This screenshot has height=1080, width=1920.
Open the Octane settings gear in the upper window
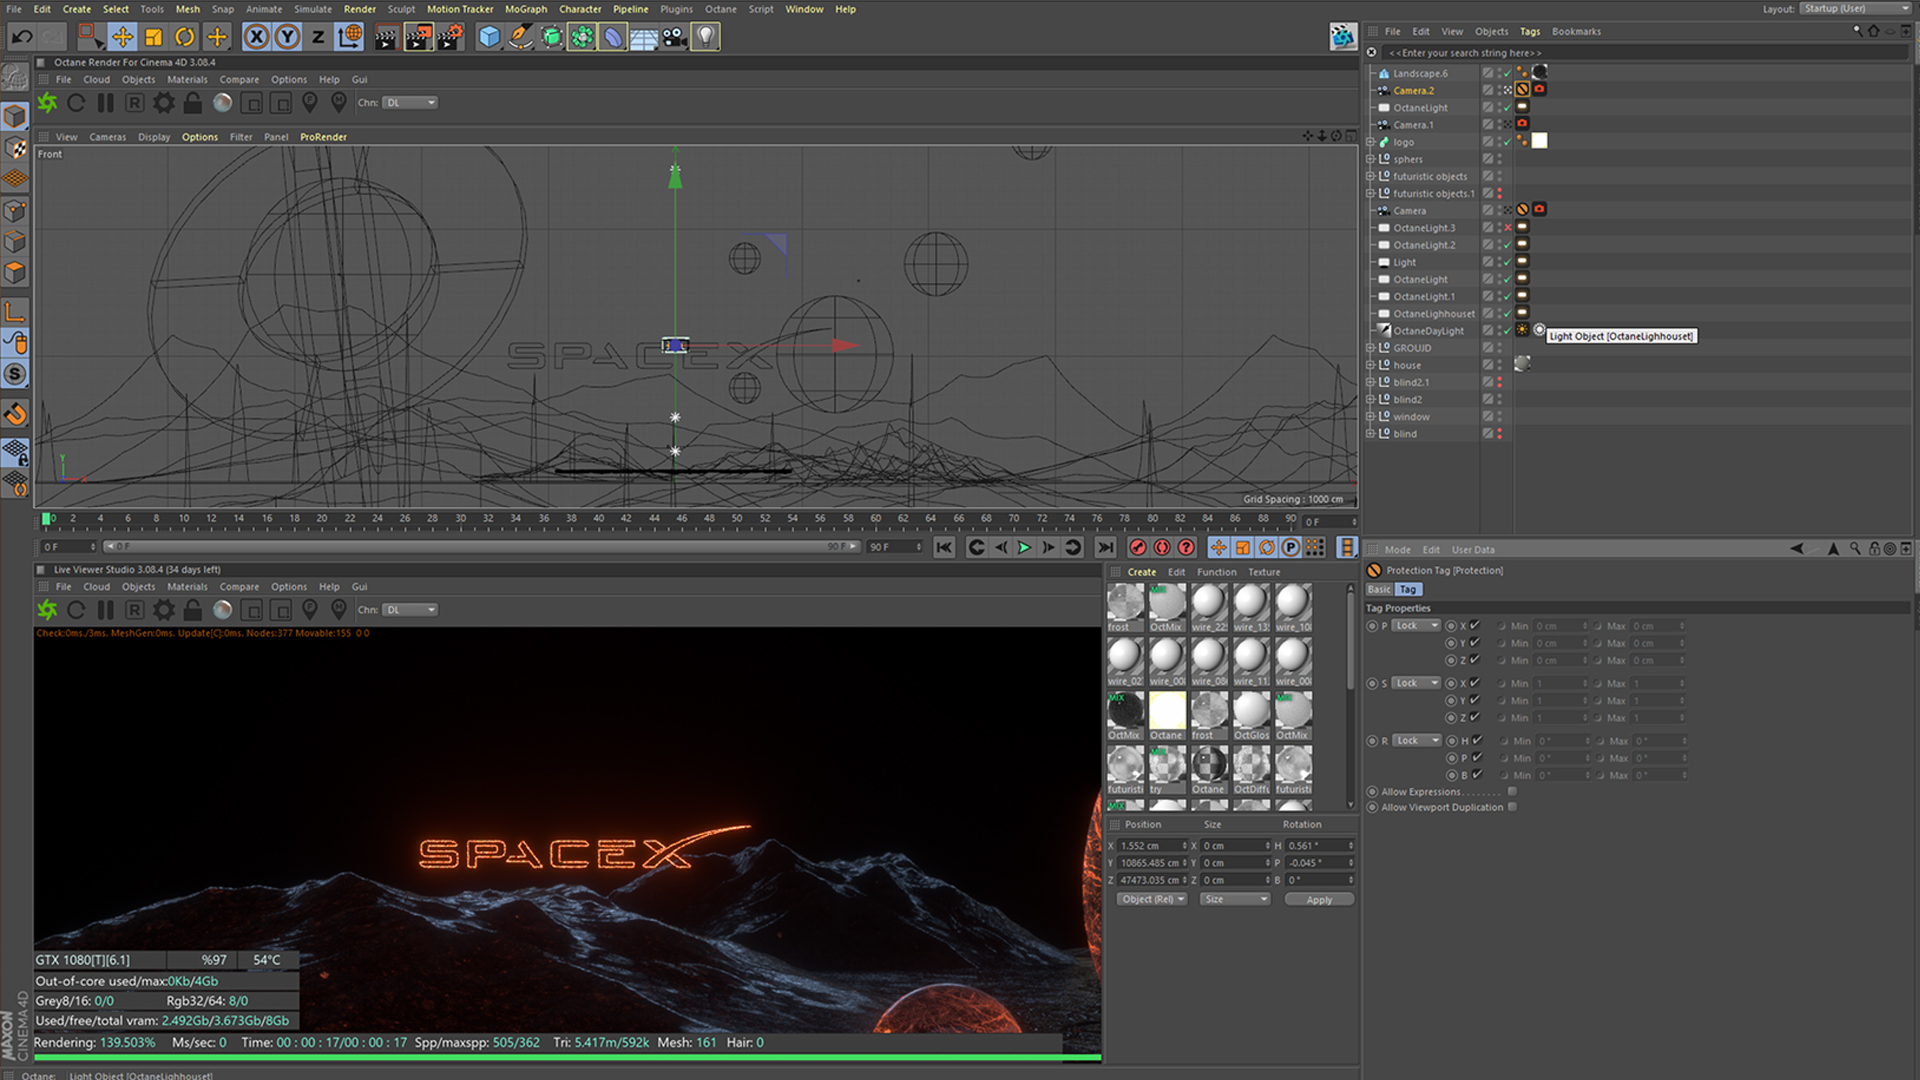coord(163,103)
